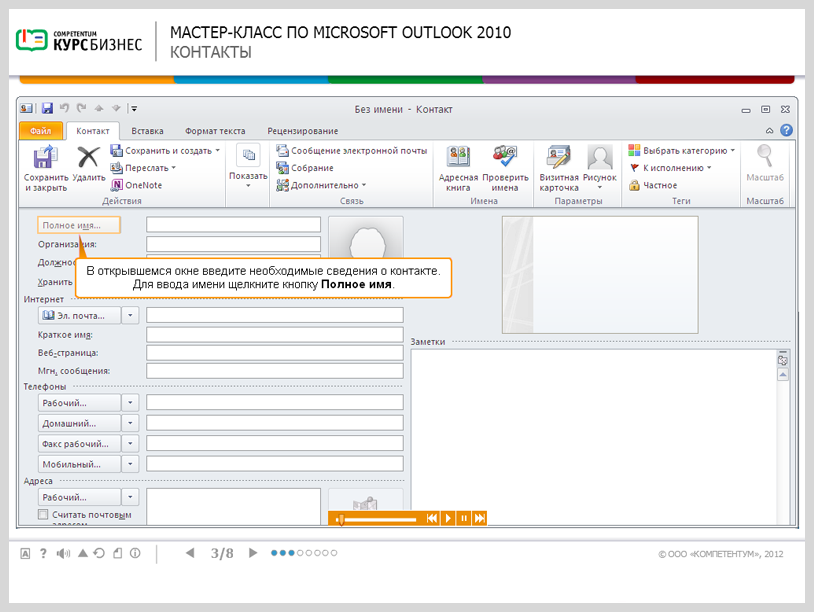814x612 pixels.
Task: Click the fast-forward button on orange player
Action: point(480,518)
